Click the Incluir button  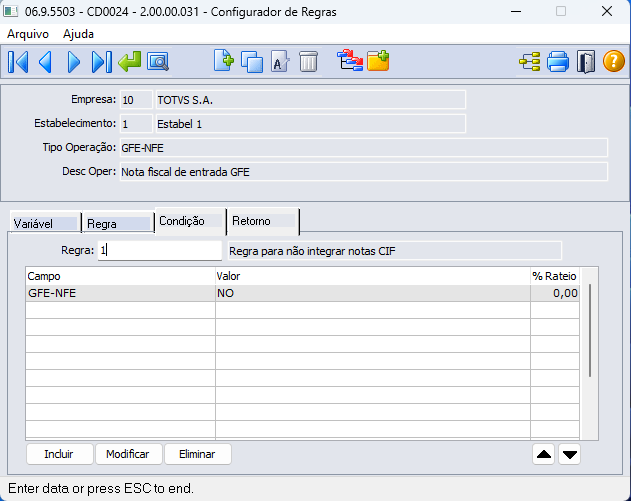coord(59,454)
